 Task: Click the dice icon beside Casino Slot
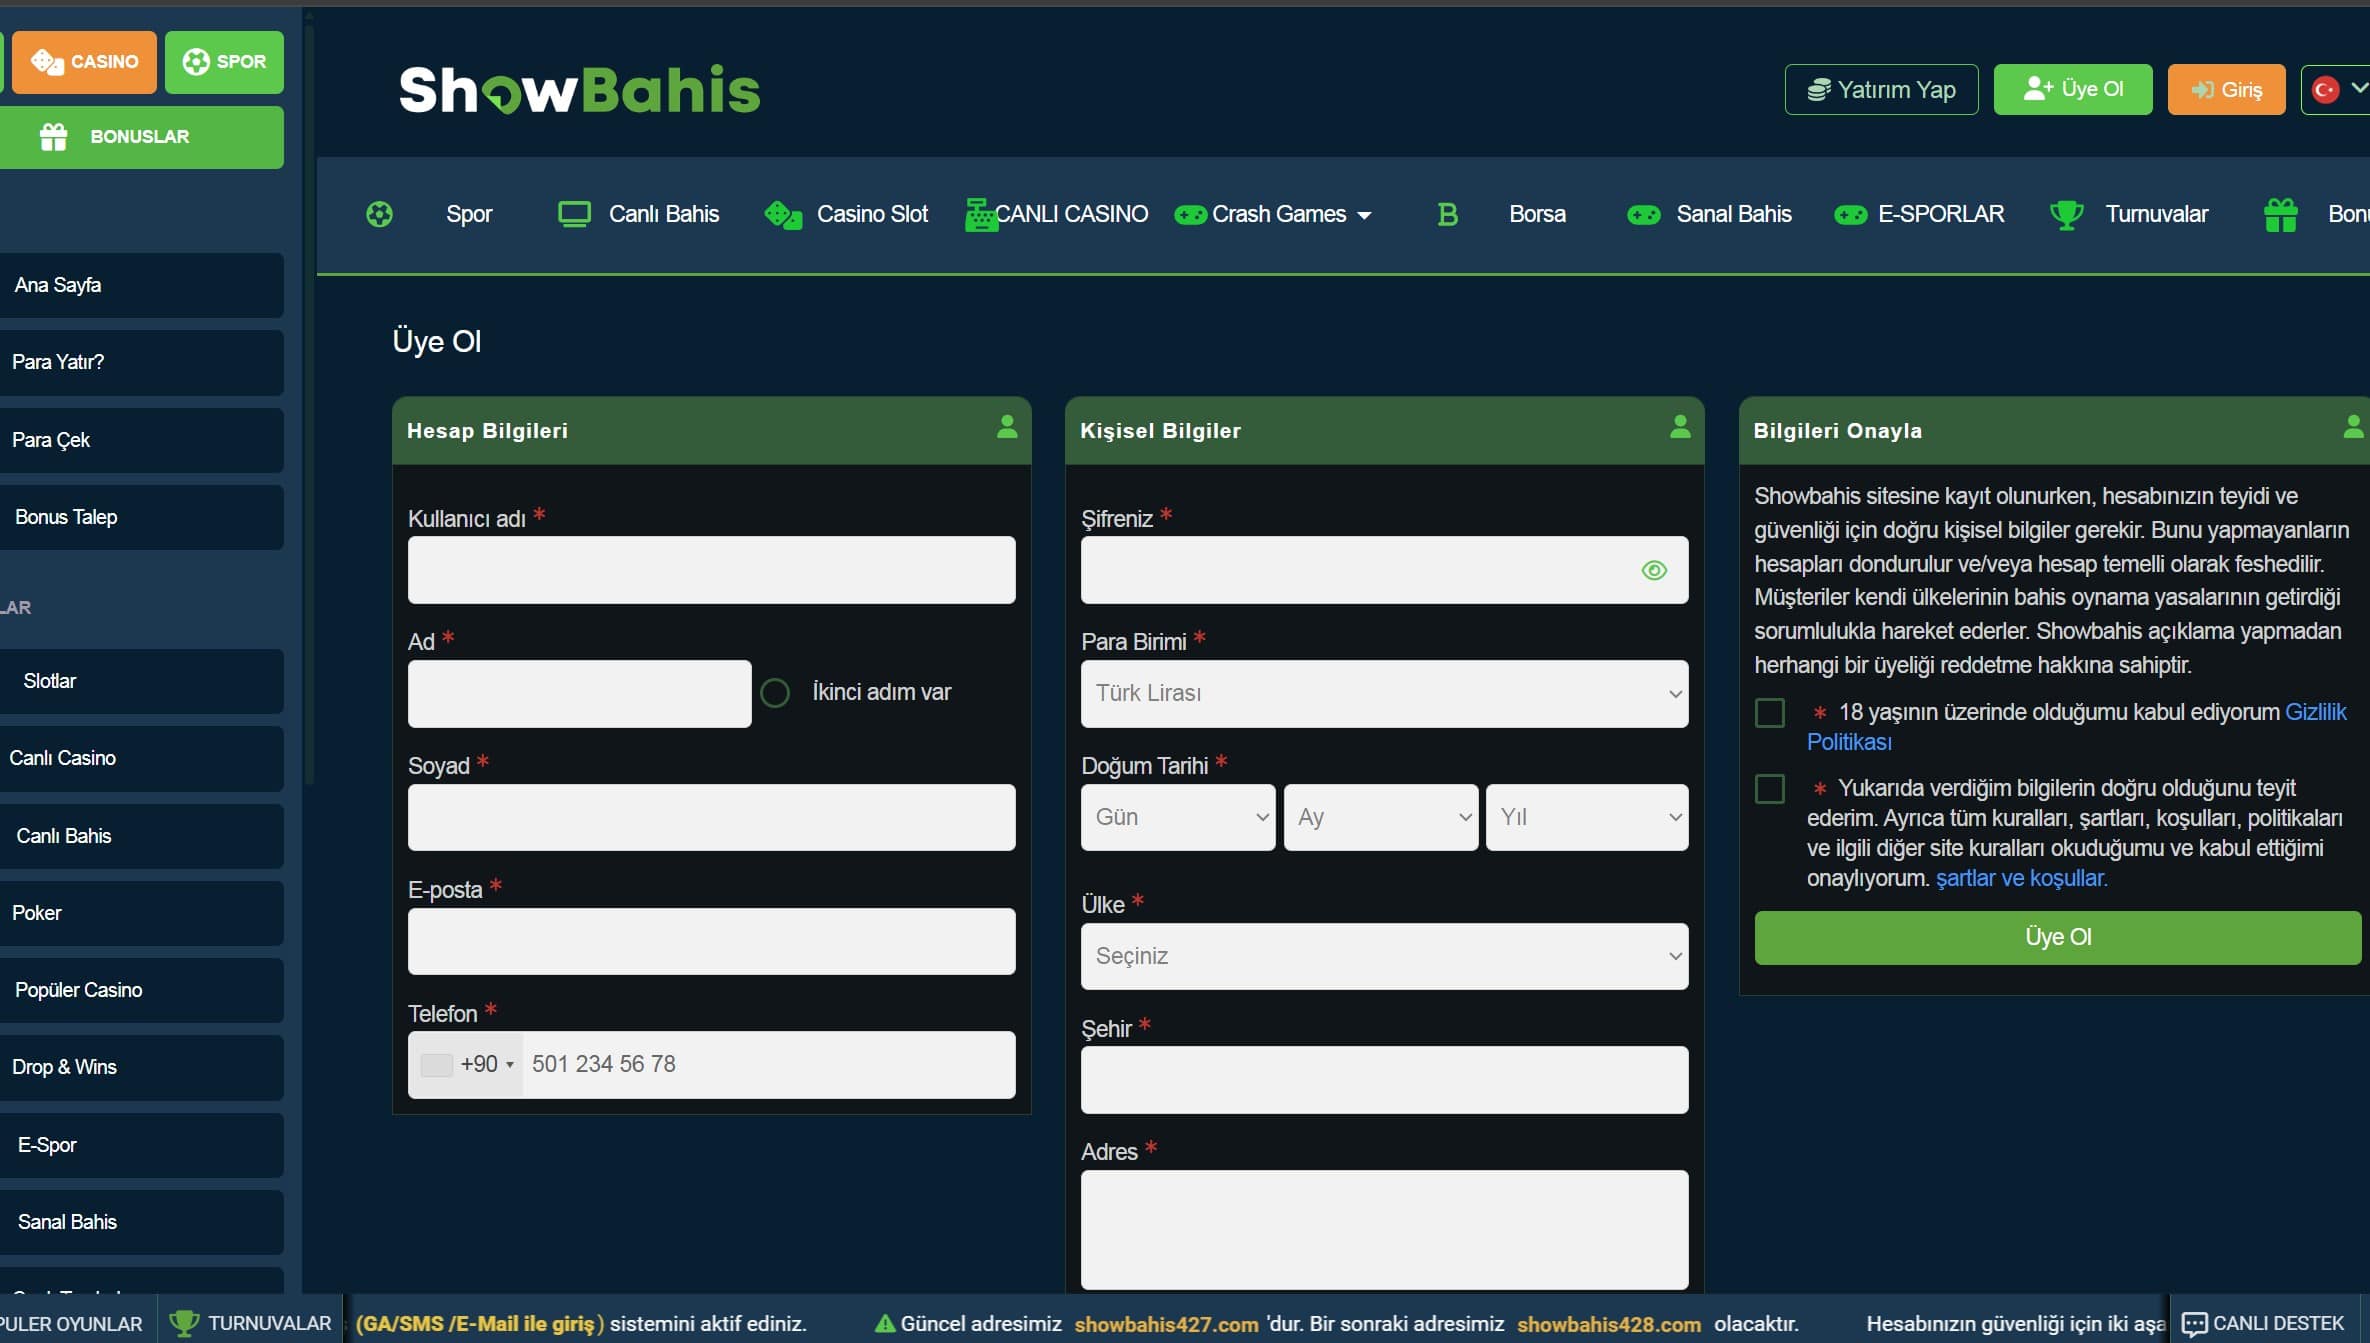[x=783, y=214]
